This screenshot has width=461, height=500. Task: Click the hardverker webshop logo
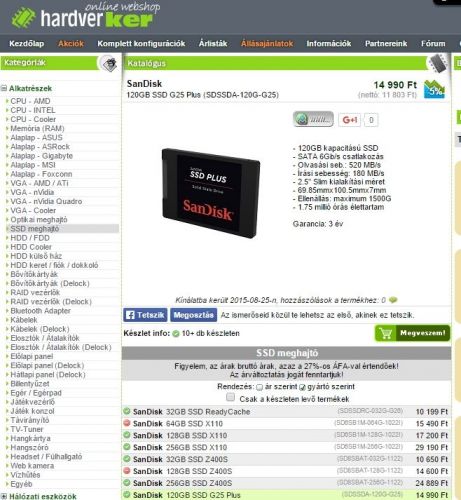(x=85, y=16)
